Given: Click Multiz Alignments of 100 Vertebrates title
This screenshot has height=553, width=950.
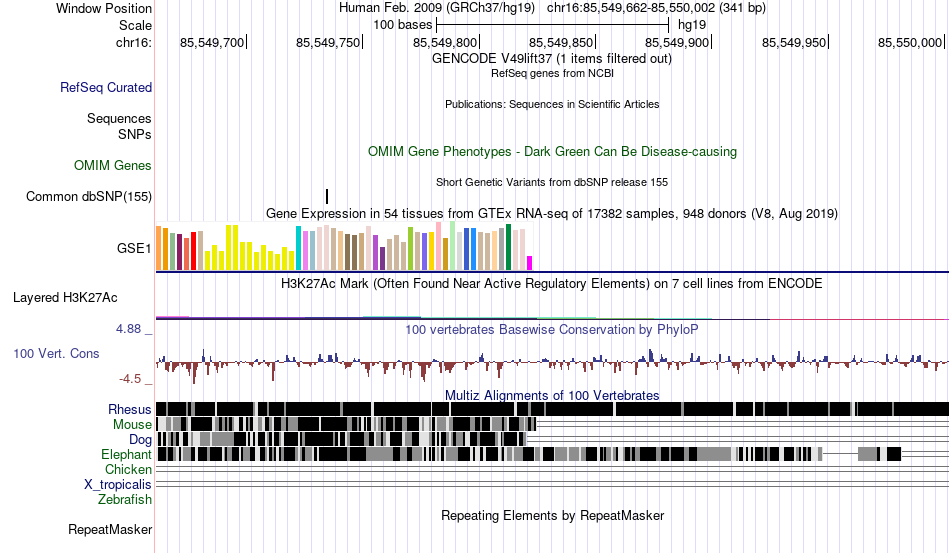Looking at the screenshot, I should click(552, 396).
